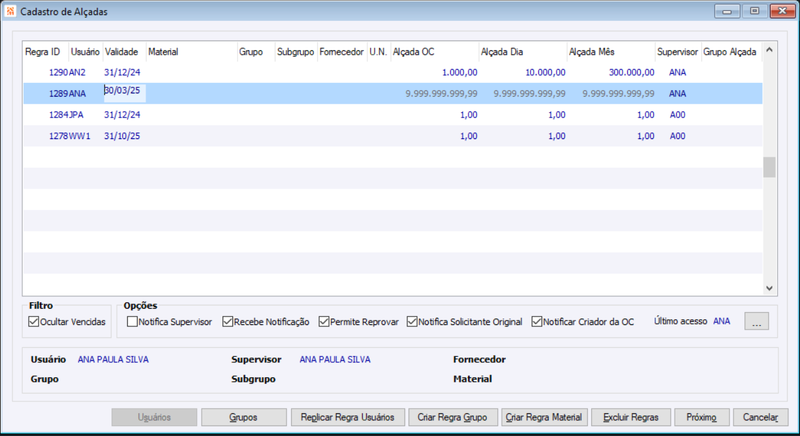This screenshot has height=436, width=800.
Task: Open the Grupos button
Action: tap(243, 417)
